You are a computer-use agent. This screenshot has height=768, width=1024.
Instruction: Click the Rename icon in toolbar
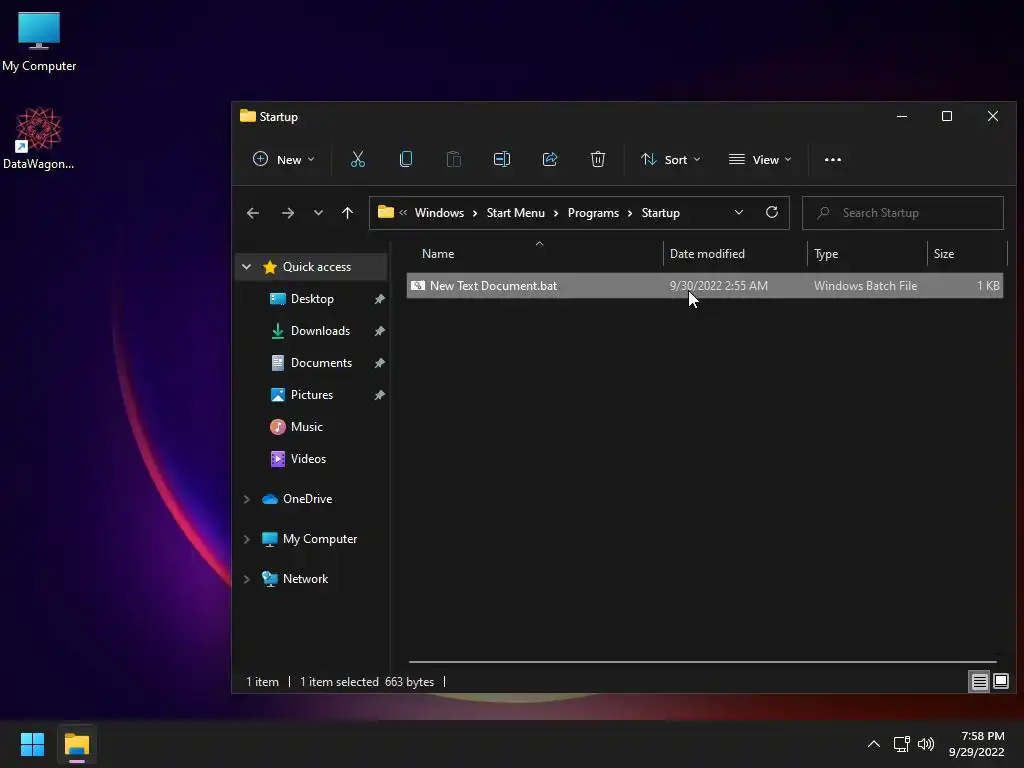502,159
